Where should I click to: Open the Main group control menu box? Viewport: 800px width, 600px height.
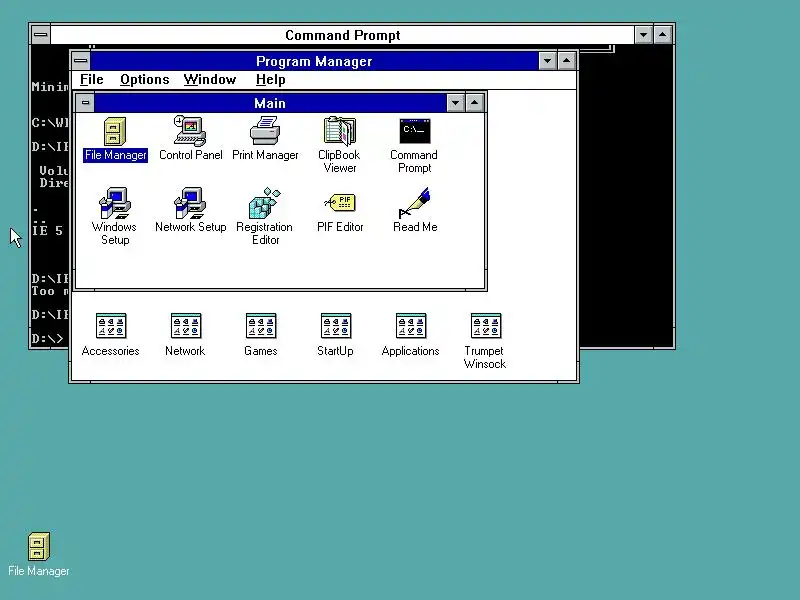coord(85,103)
